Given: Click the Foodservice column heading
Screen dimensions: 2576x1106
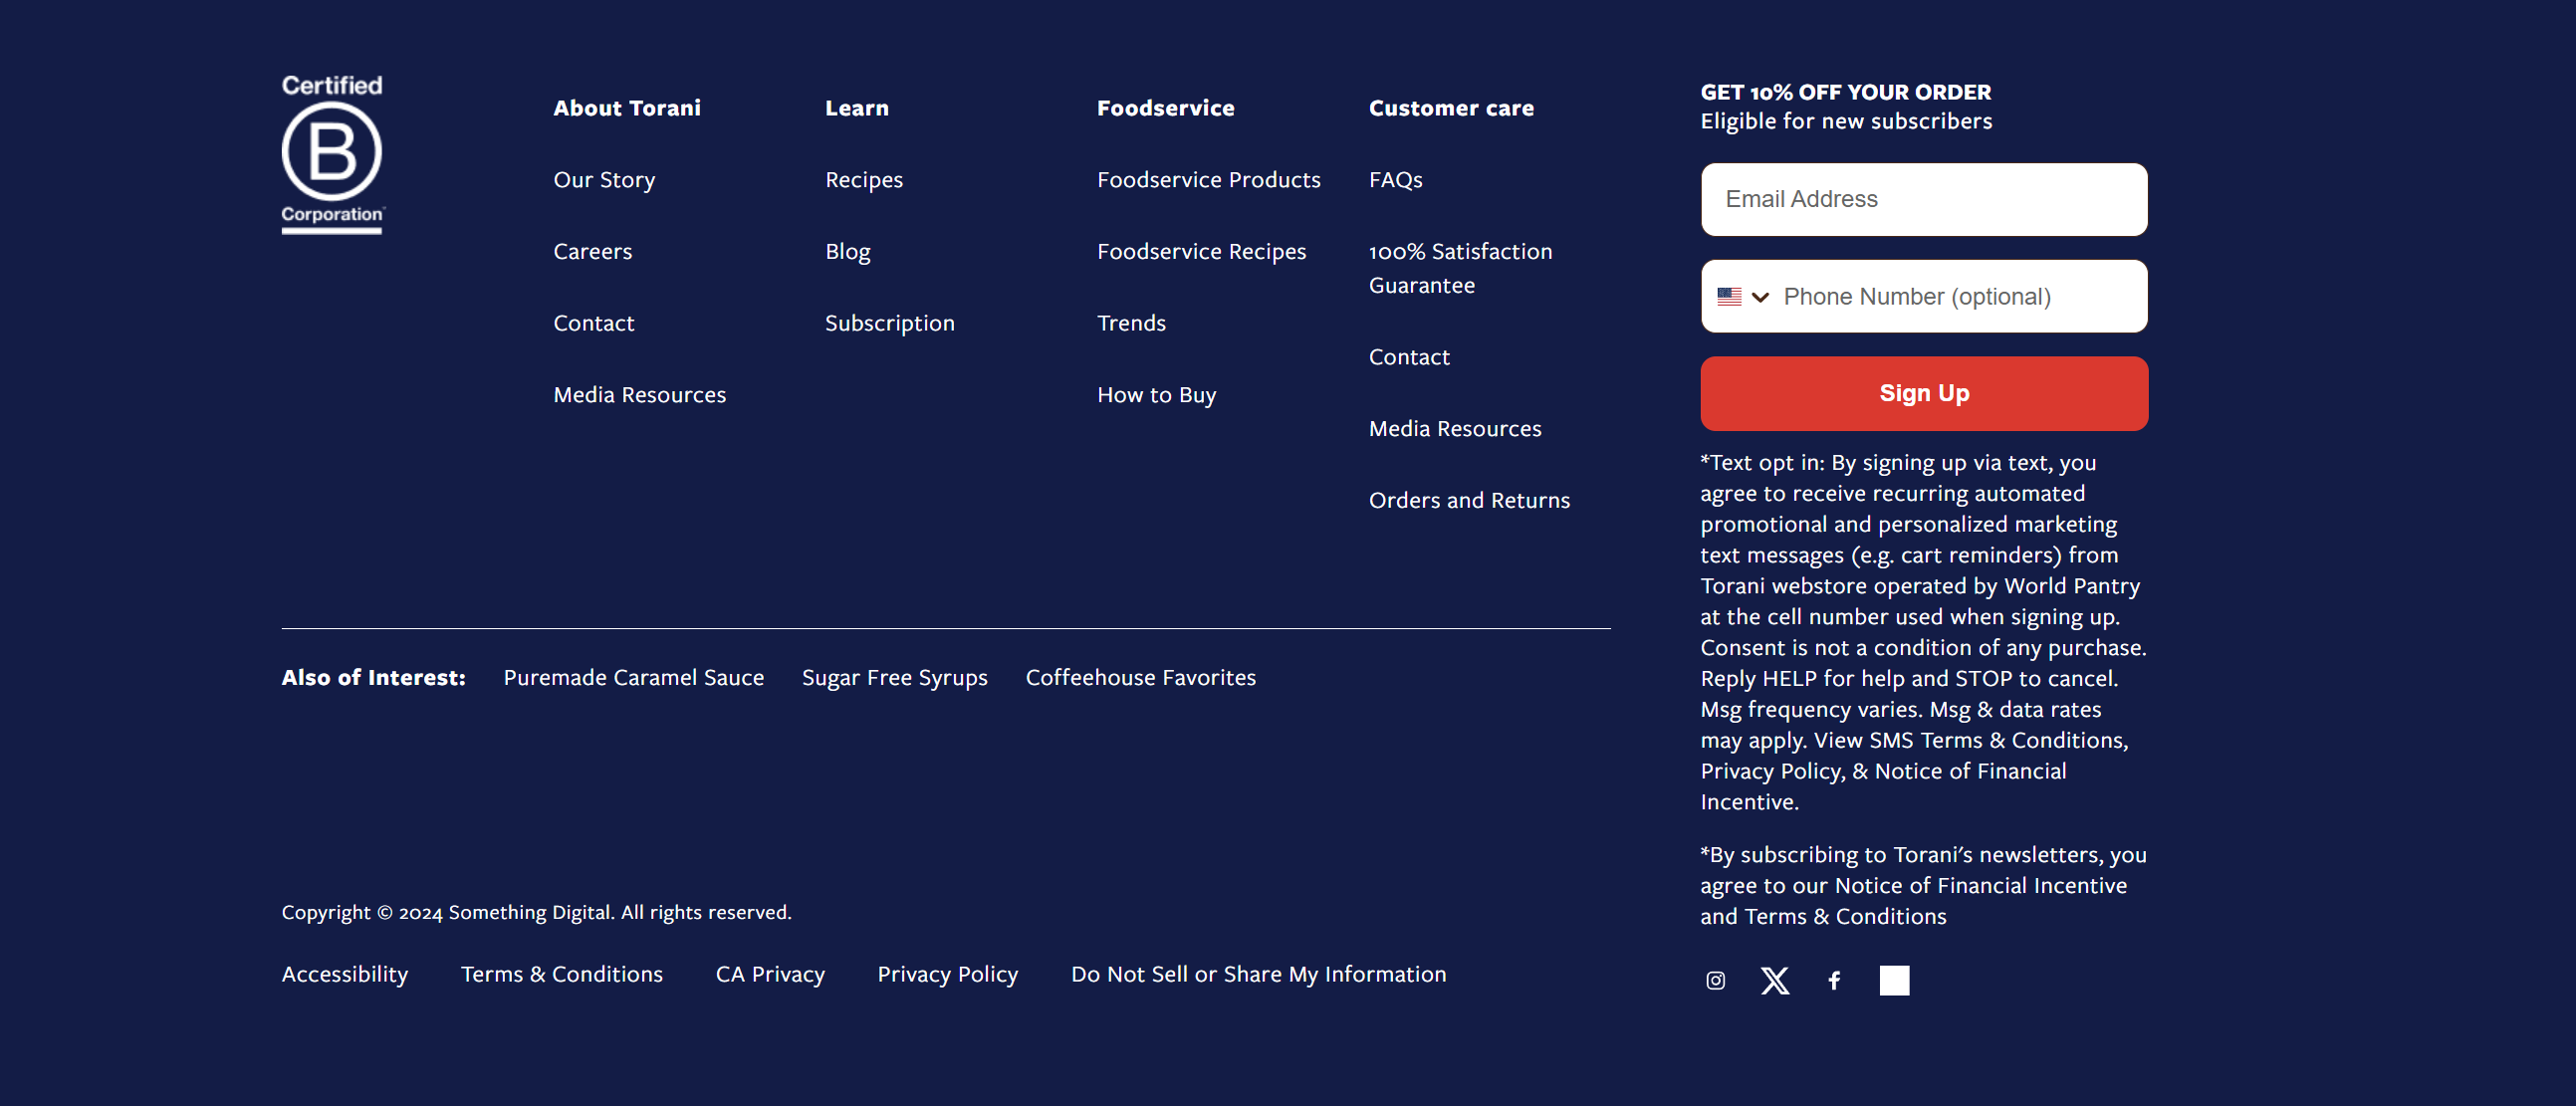Looking at the screenshot, I should pos(1165,108).
